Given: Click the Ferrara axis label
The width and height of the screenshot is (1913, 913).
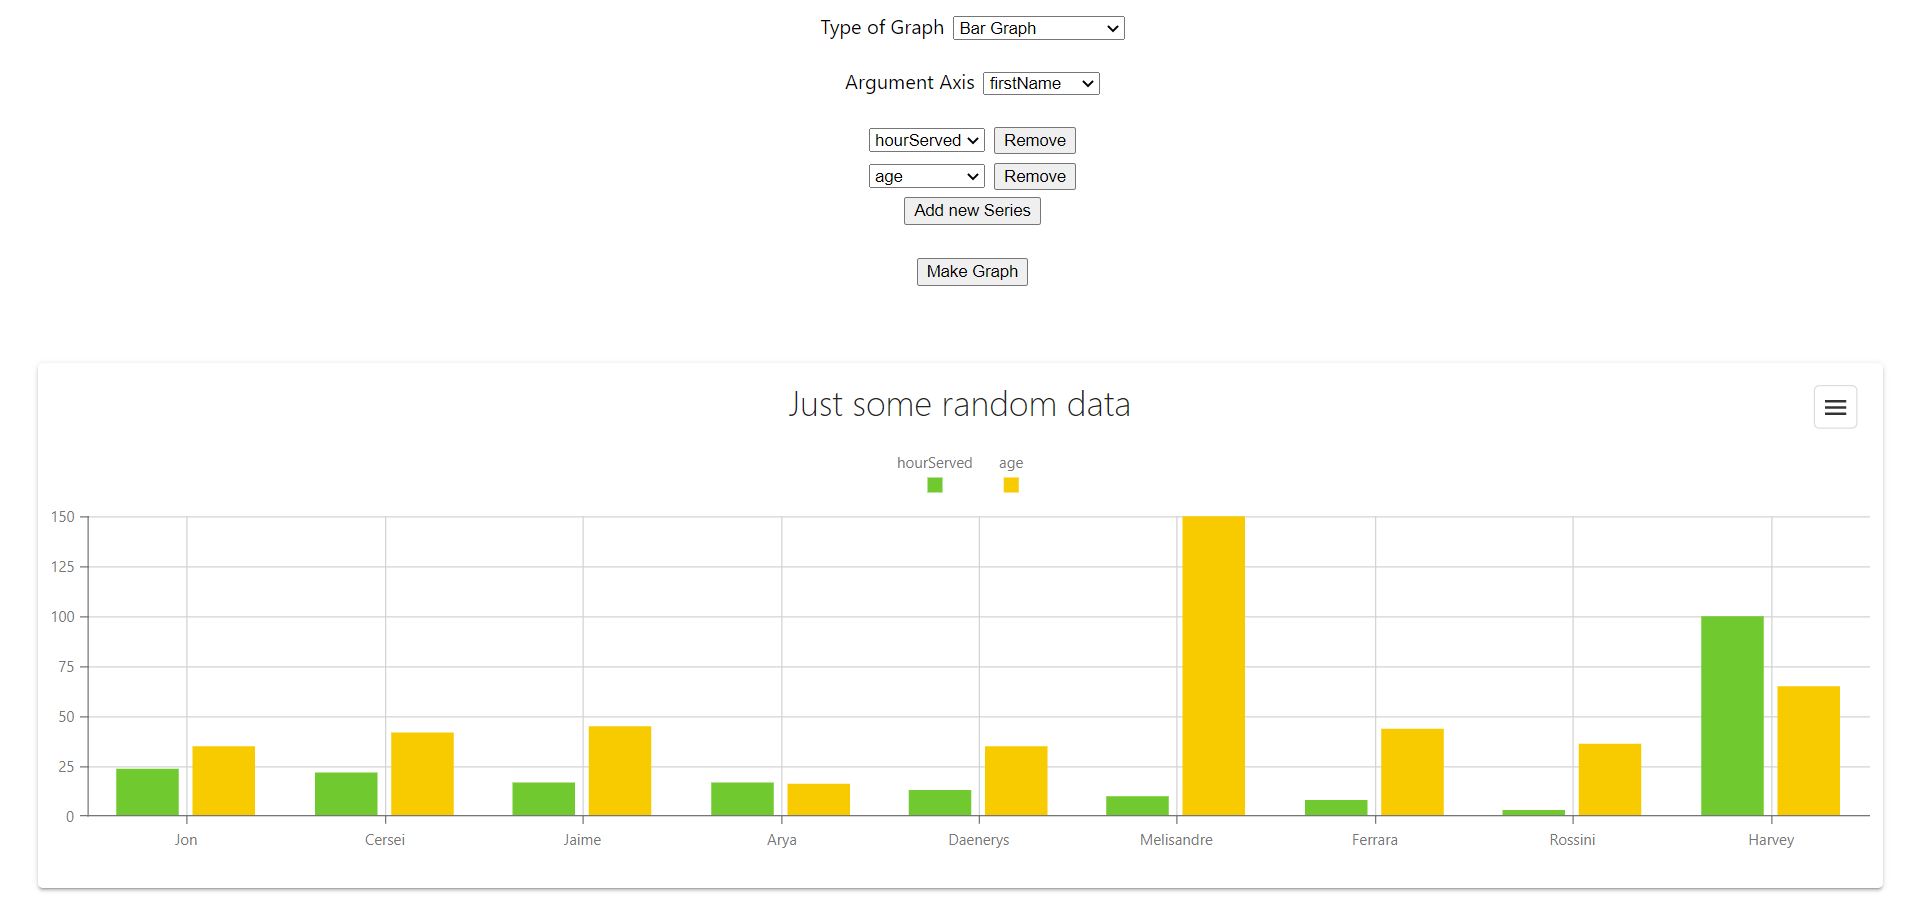Looking at the screenshot, I should pyautogui.click(x=1375, y=840).
